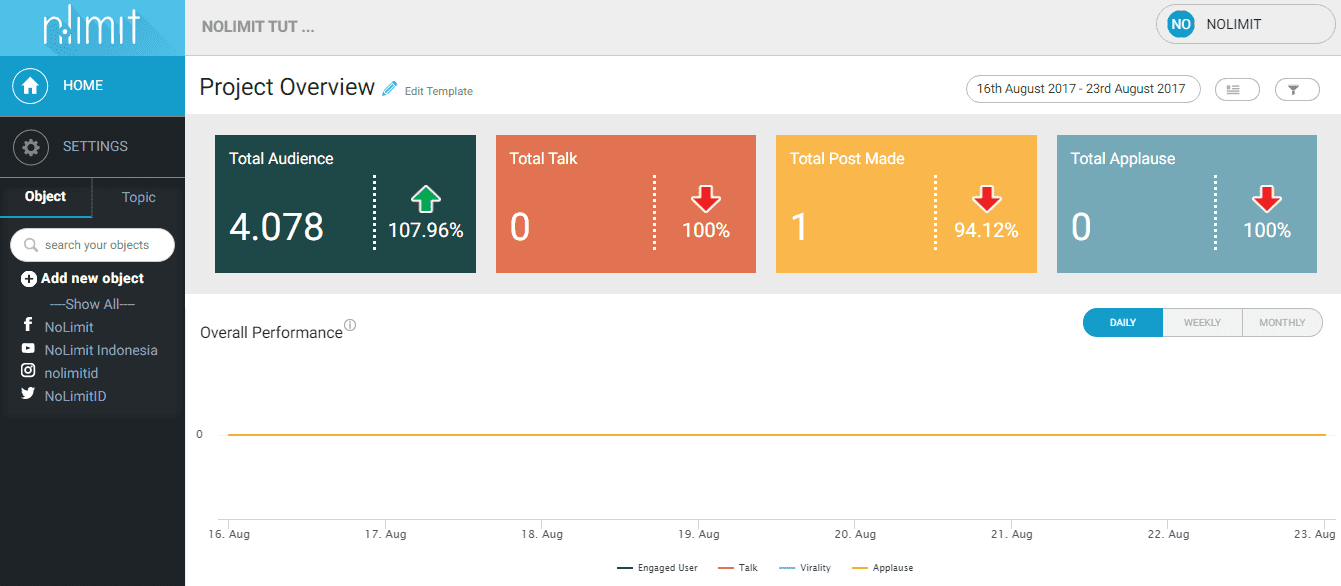Click the Total Post Made card
This screenshot has width=1341, height=586.
pyautogui.click(x=906, y=204)
